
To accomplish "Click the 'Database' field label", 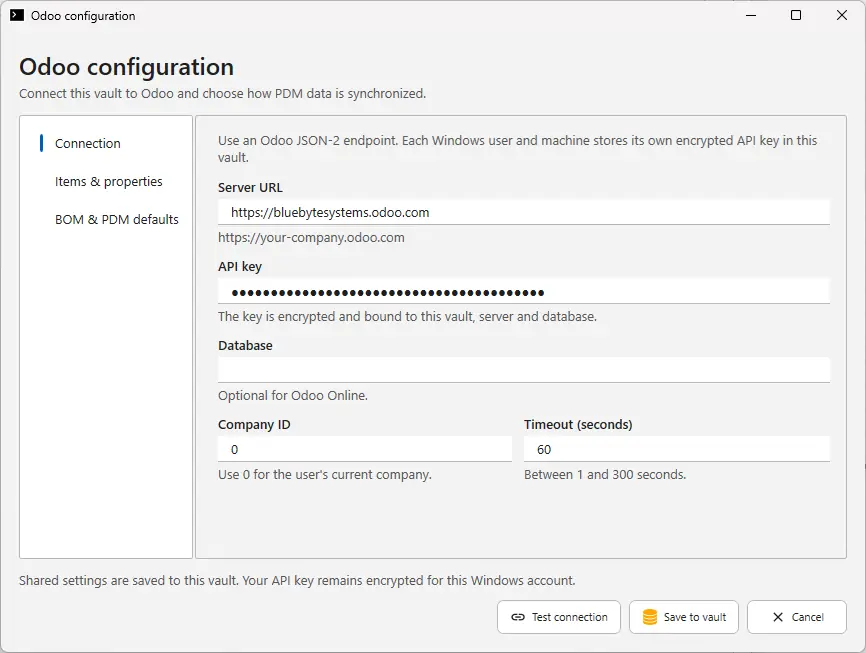I will [245, 346].
